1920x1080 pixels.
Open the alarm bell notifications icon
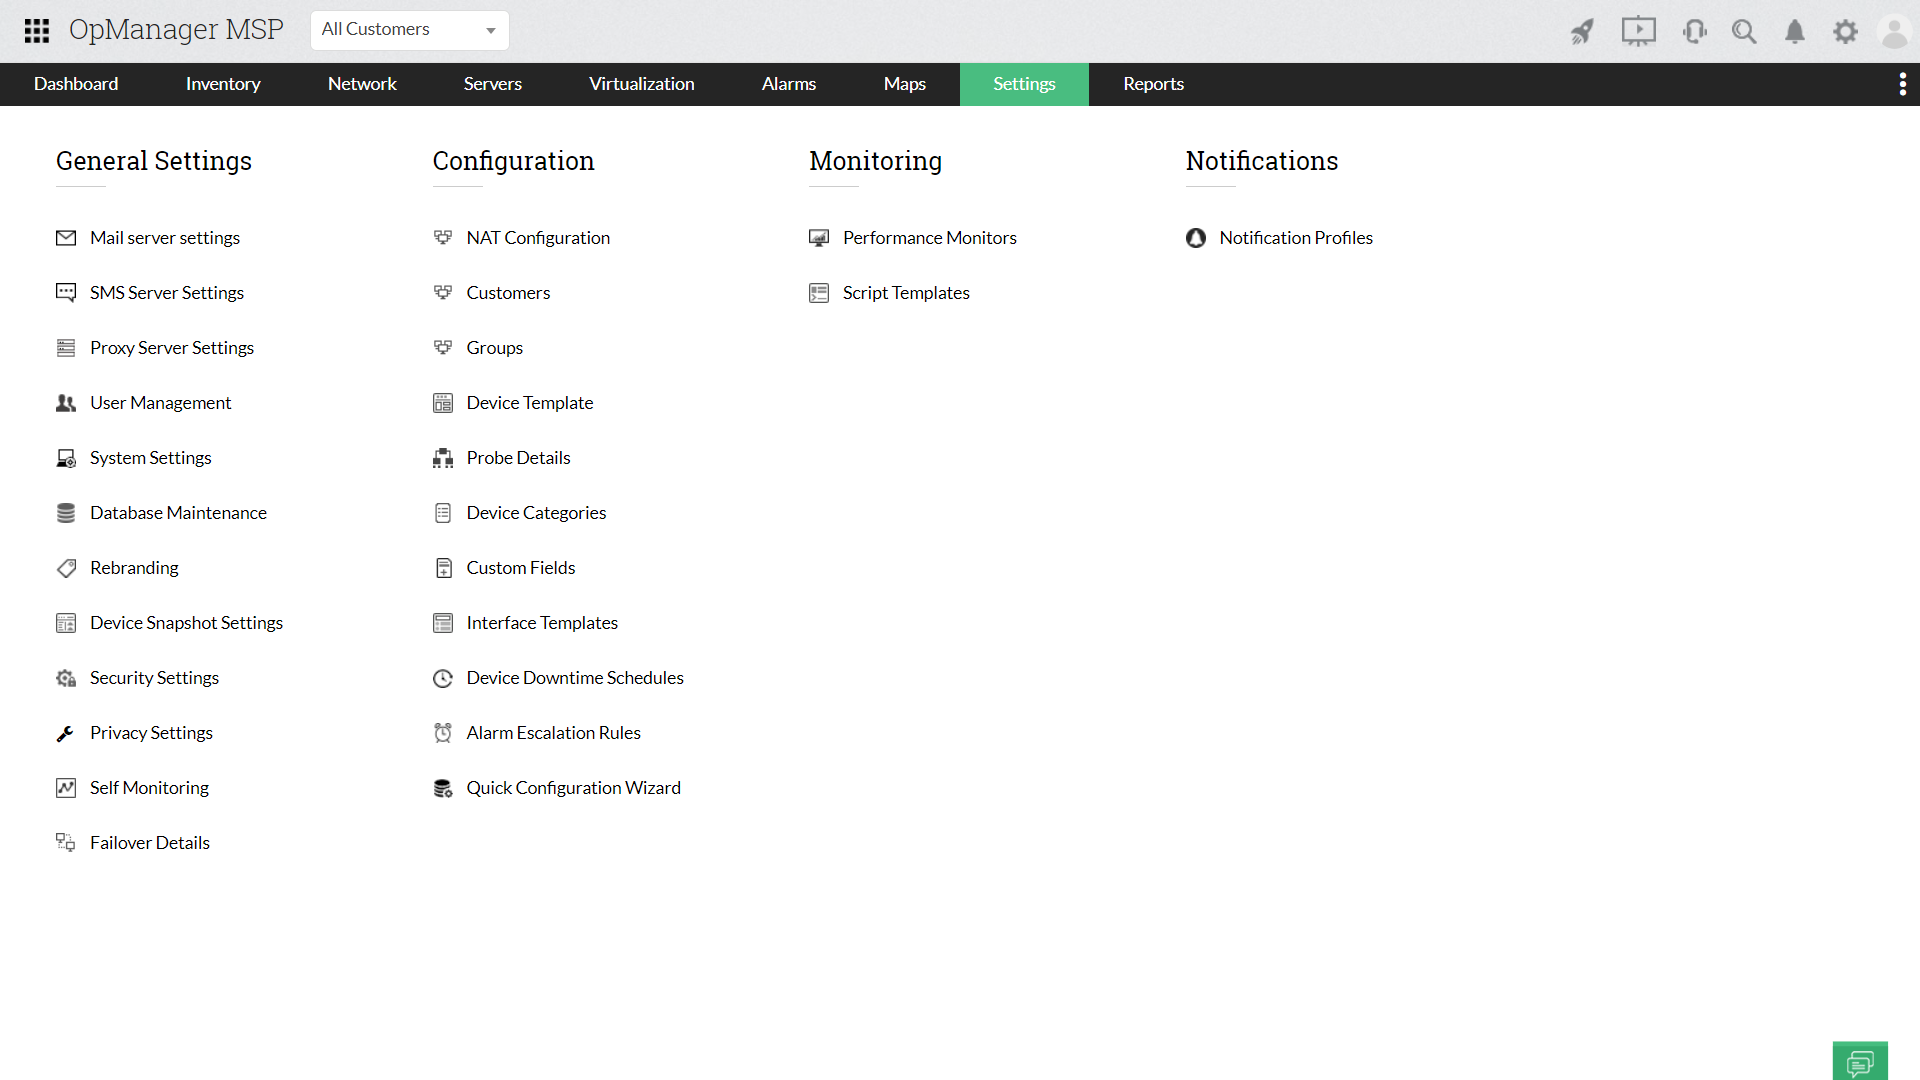click(x=1795, y=32)
